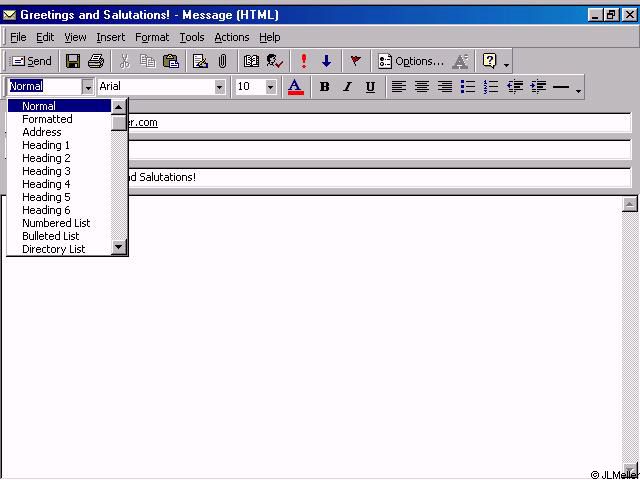Choose Heading 1 style

click(x=59, y=145)
